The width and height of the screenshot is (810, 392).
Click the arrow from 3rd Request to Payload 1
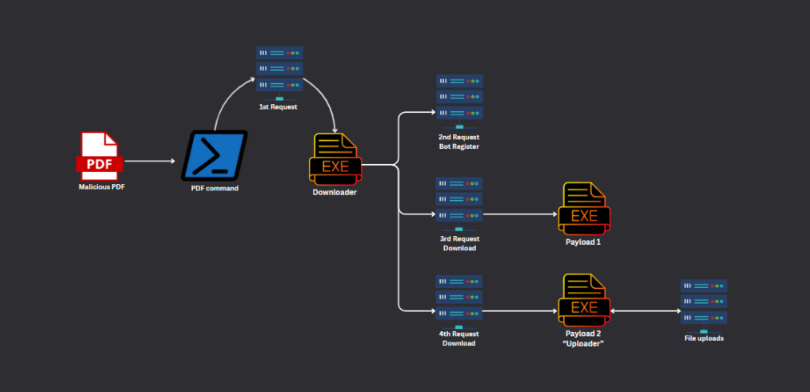[x=520, y=214]
